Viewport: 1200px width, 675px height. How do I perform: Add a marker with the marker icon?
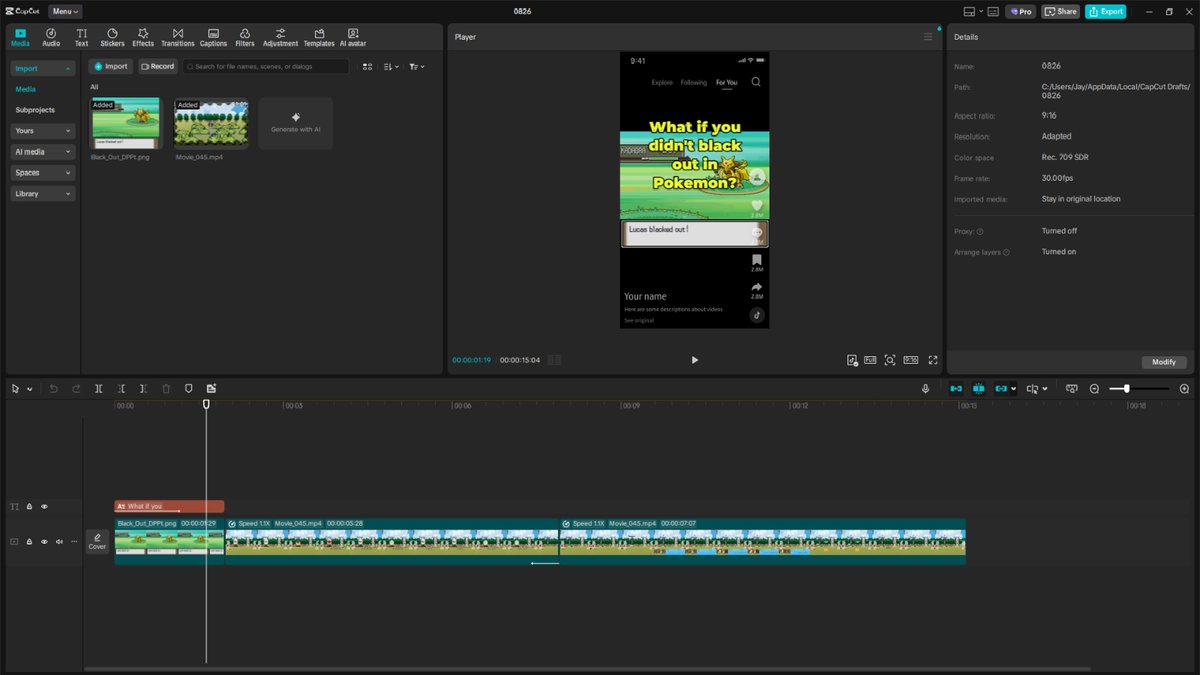click(188, 388)
